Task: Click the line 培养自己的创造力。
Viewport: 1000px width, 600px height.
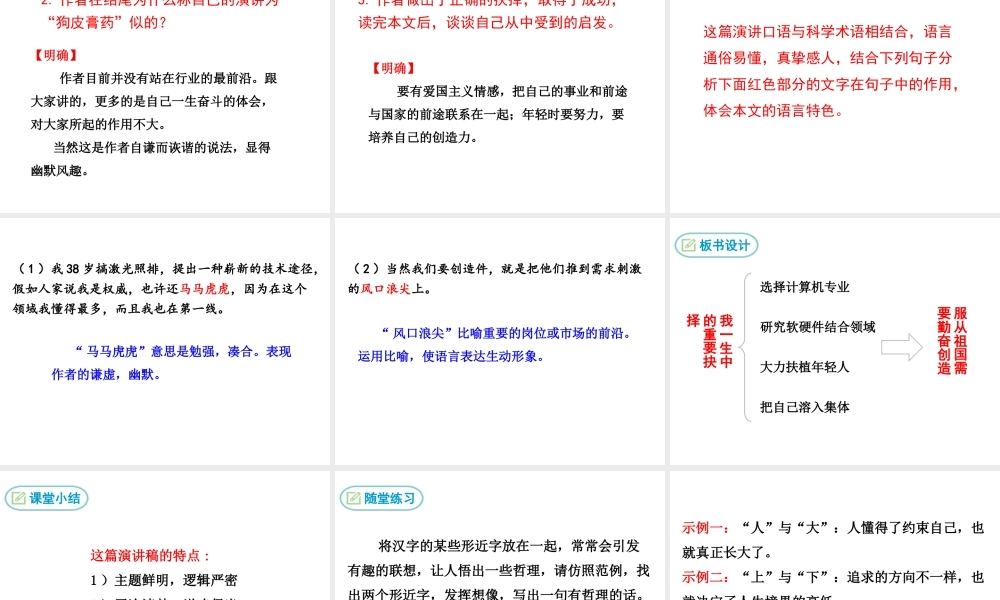Action: 423,137
